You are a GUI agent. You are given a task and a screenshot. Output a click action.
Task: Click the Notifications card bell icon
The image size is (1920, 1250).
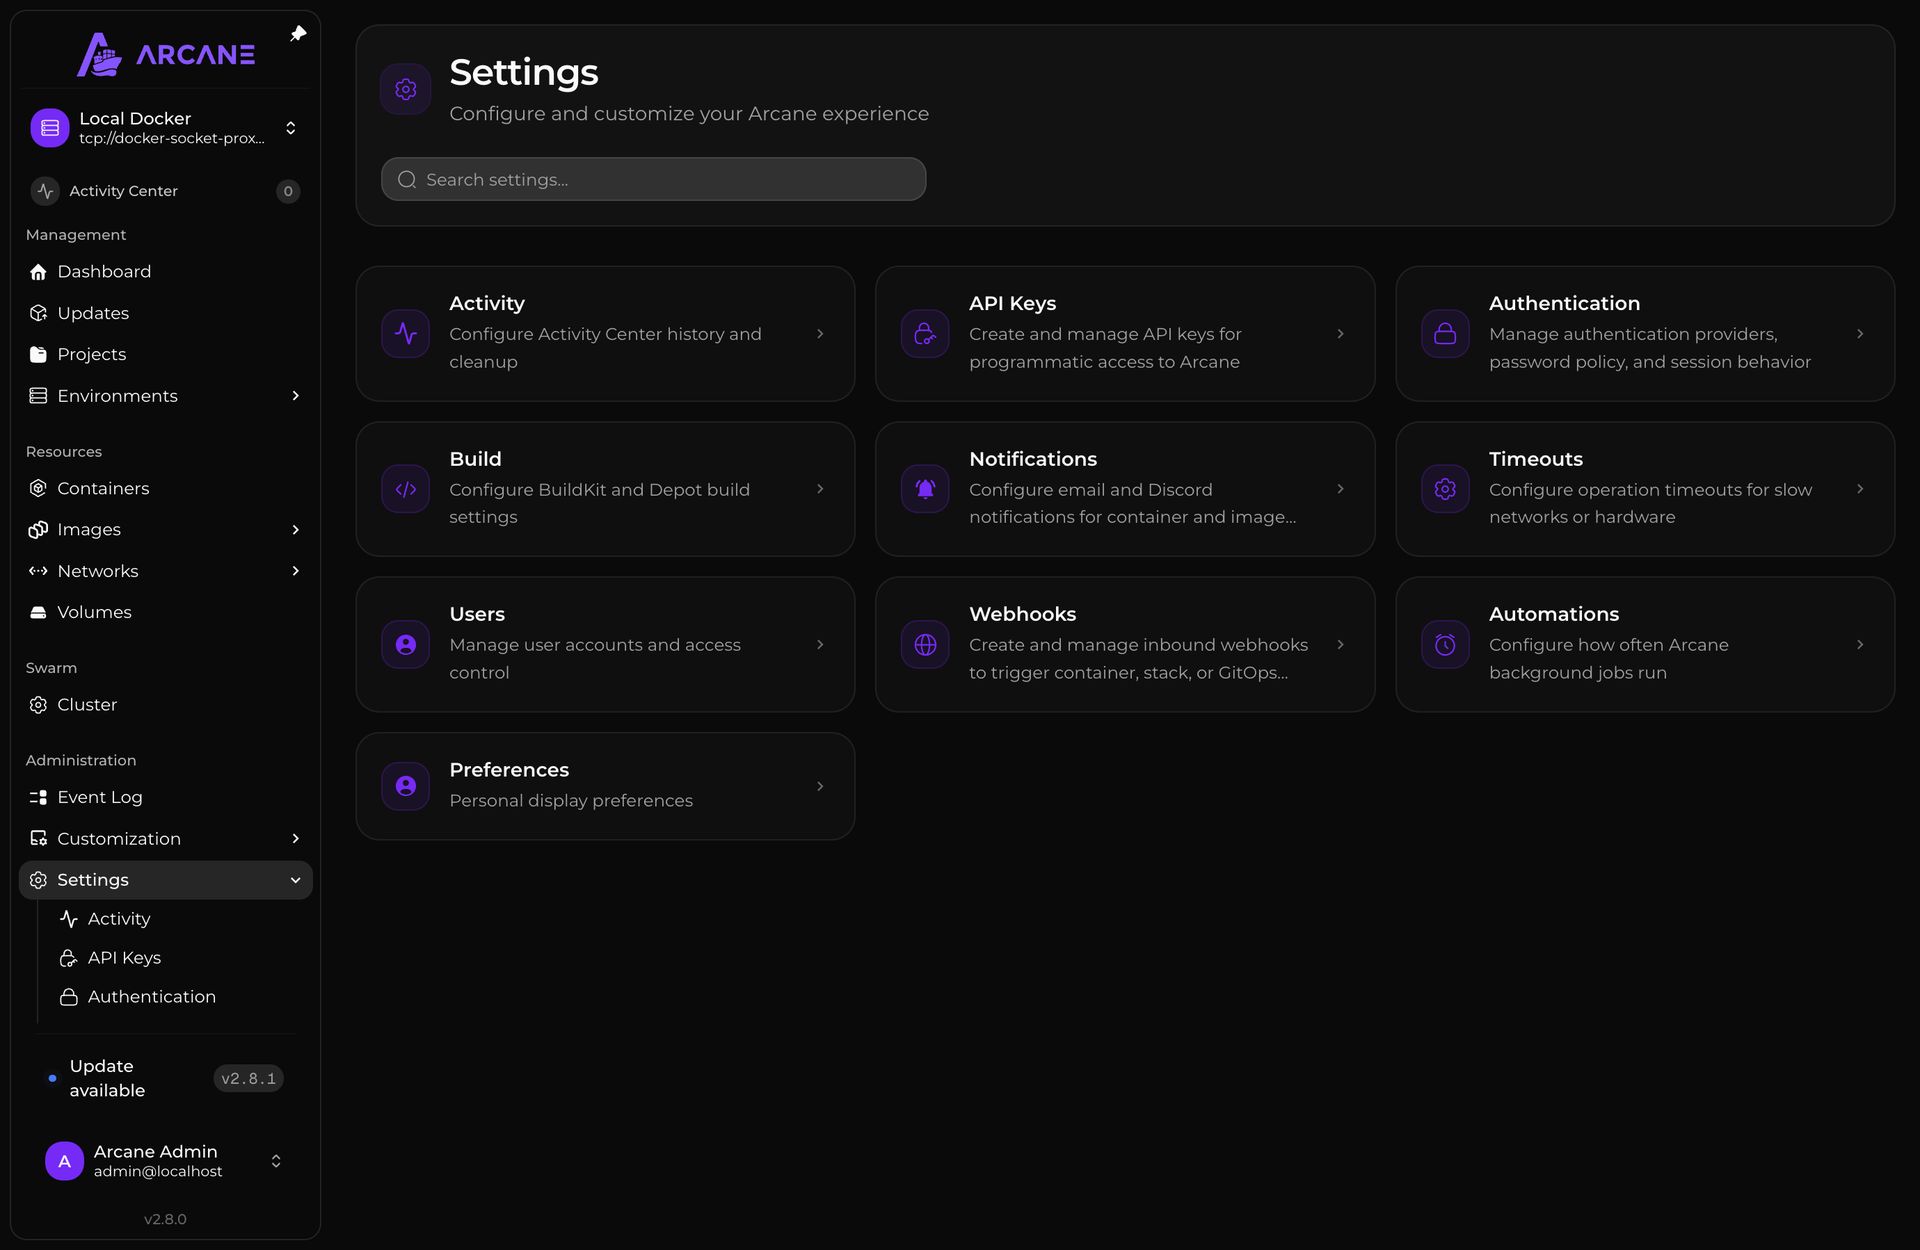[x=925, y=489]
